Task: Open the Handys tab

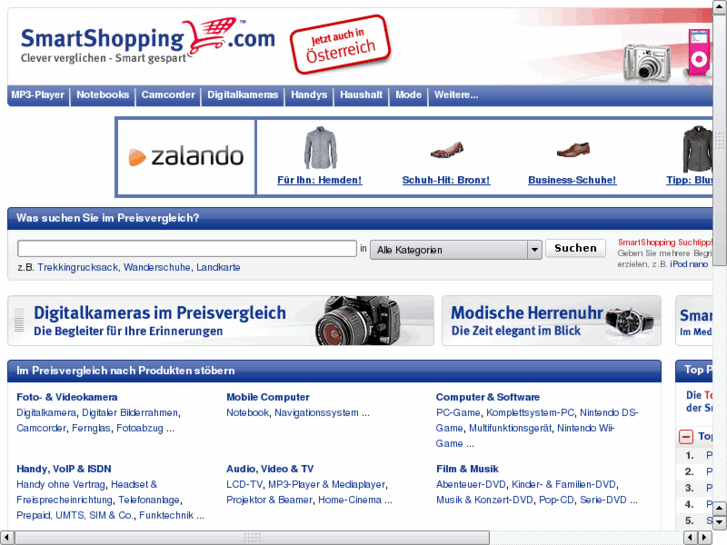Action: (x=309, y=95)
